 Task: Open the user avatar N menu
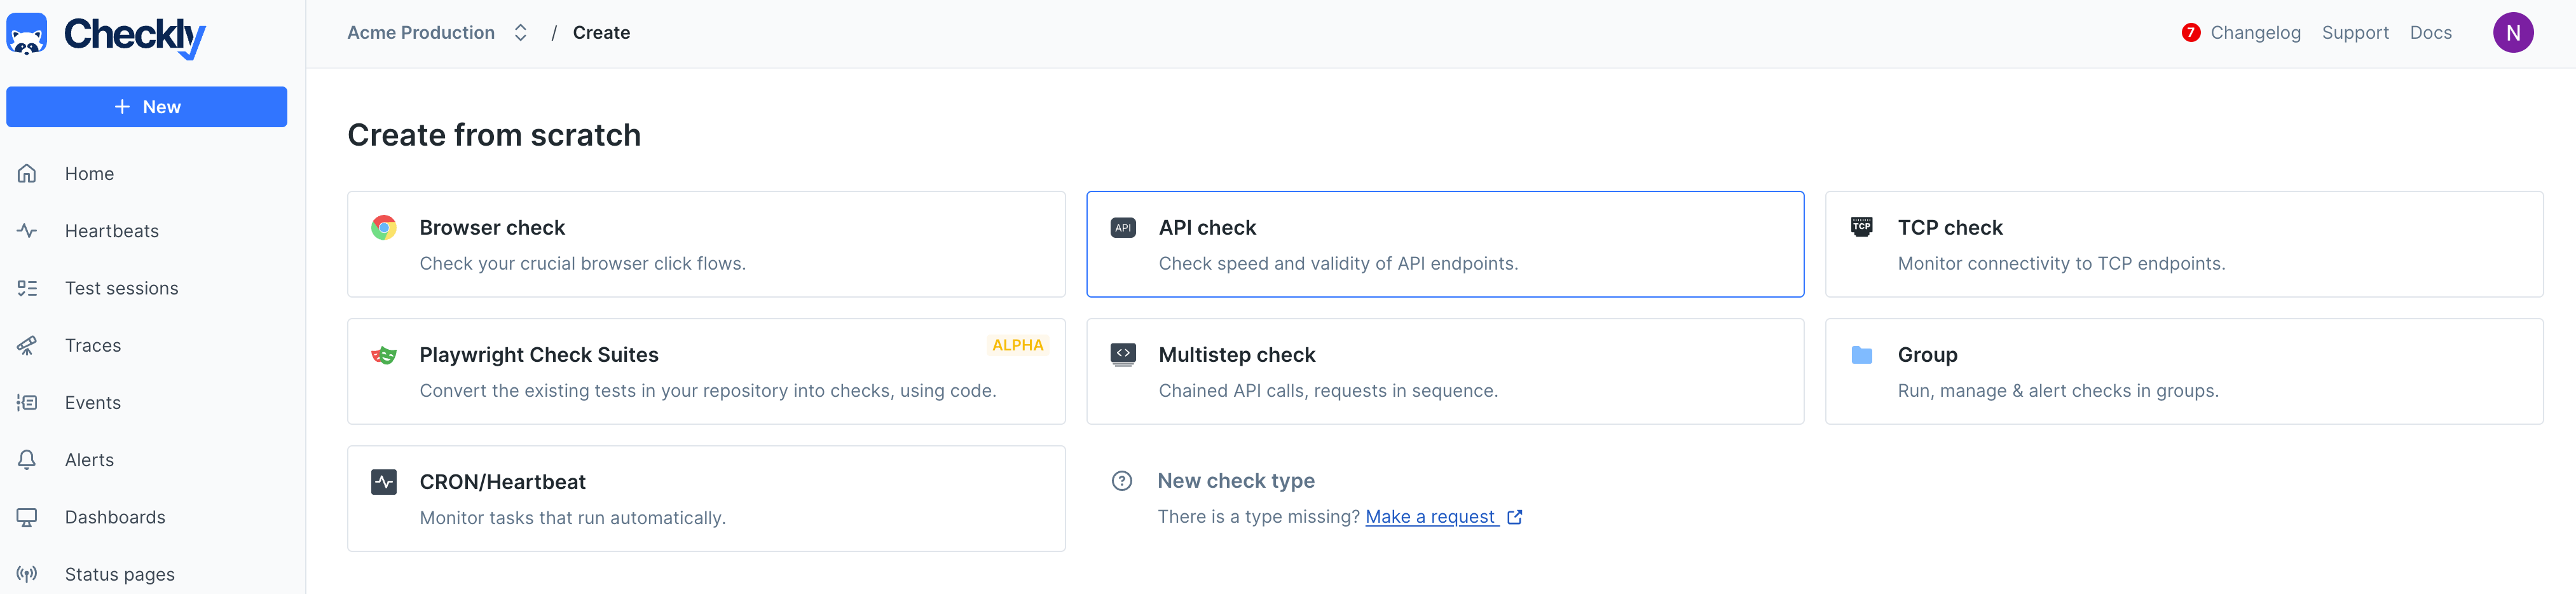point(2512,33)
